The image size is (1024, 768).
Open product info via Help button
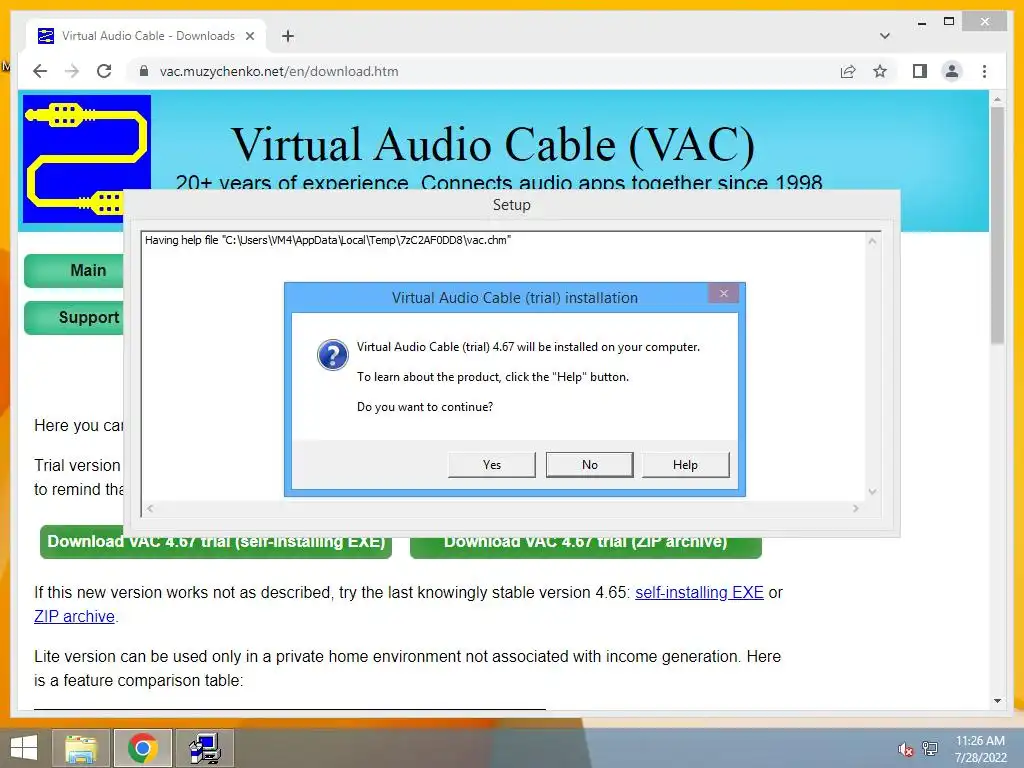tap(685, 464)
